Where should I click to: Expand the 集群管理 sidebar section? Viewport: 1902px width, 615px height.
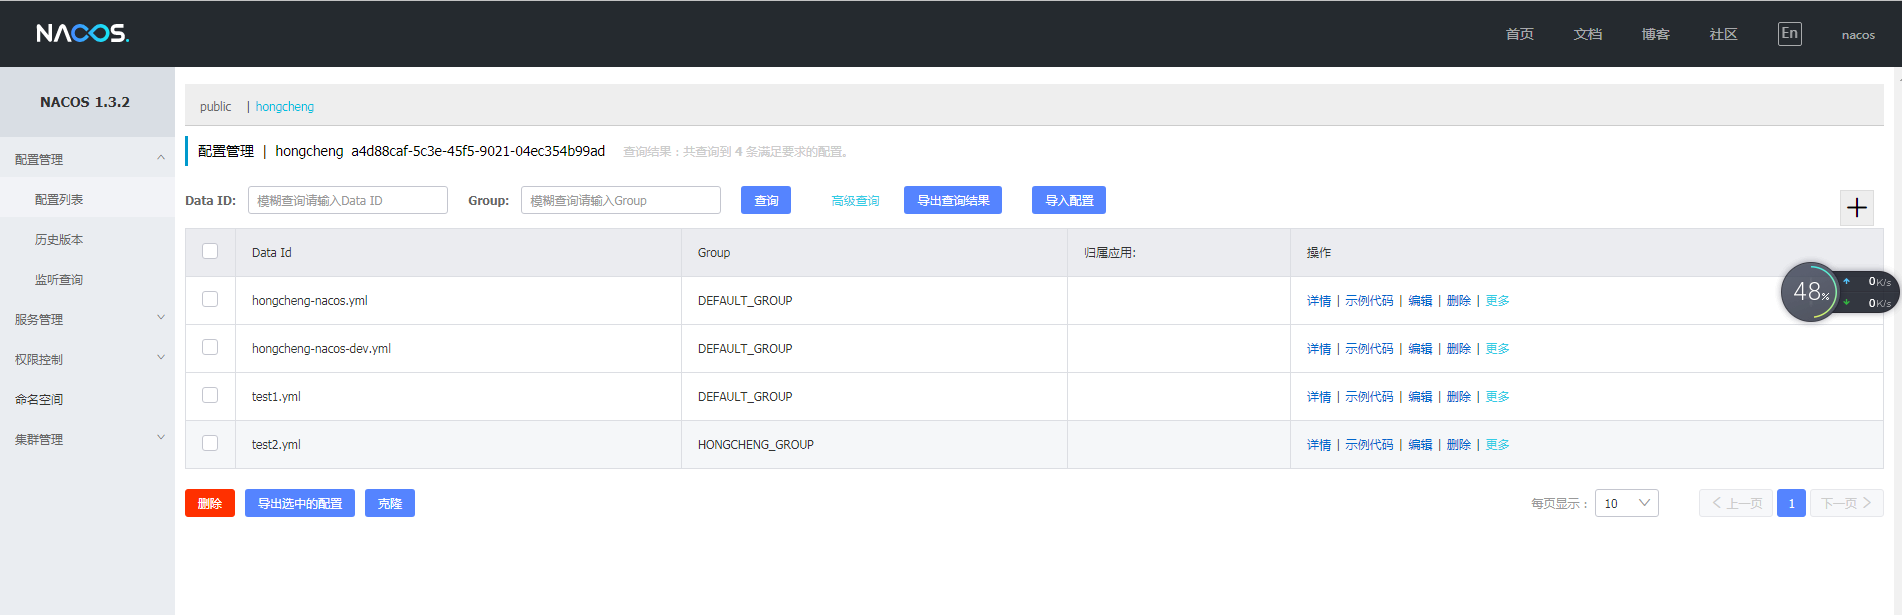(87, 439)
